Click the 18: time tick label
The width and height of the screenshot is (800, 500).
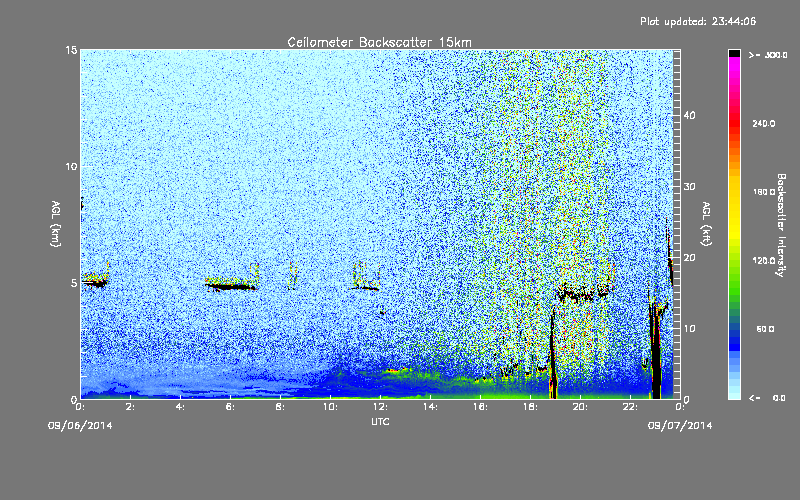click(530, 407)
